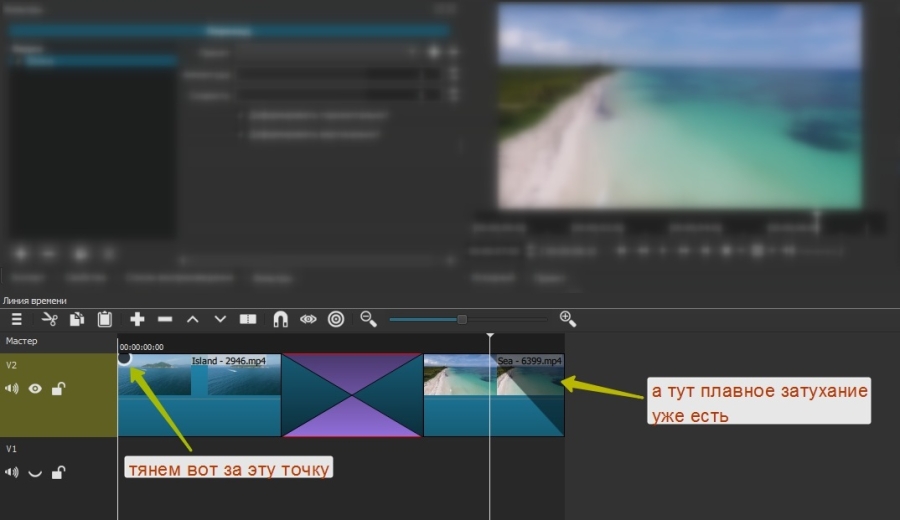This screenshot has width=900, height=520.
Task: Click the Copy icon in timeline toolbar
Action: point(76,319)
